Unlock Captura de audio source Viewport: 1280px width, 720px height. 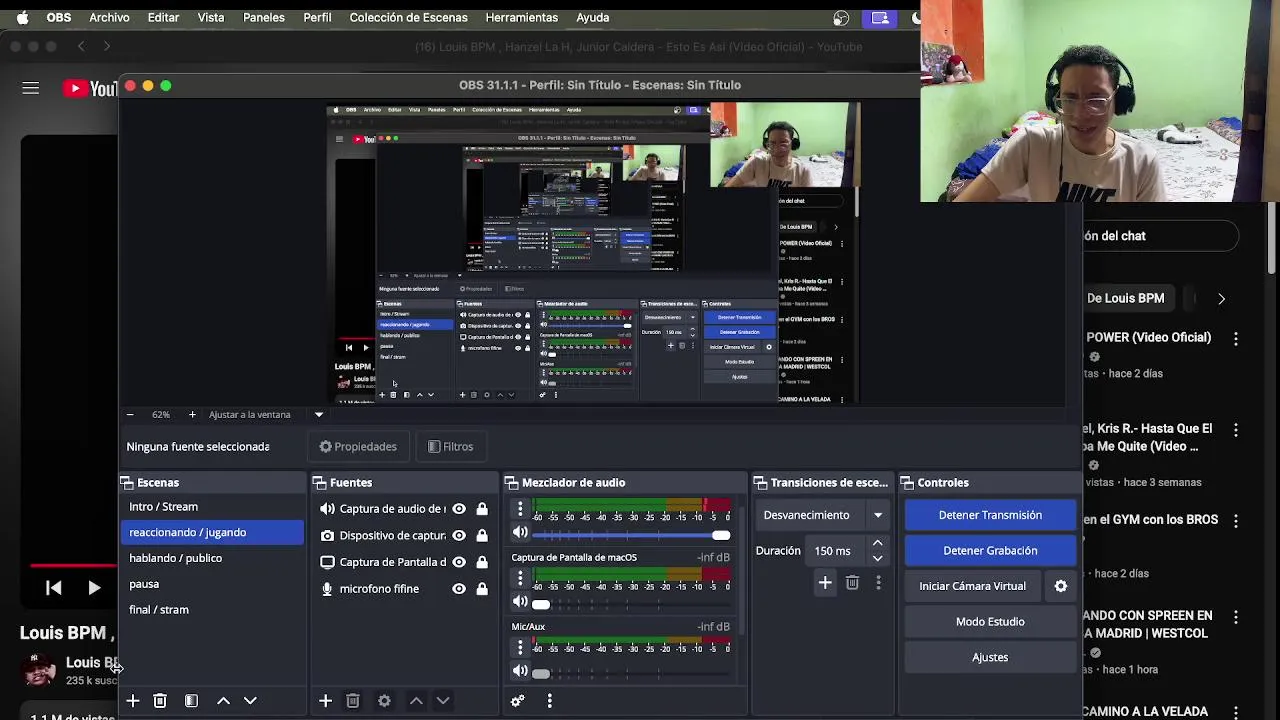482,509
